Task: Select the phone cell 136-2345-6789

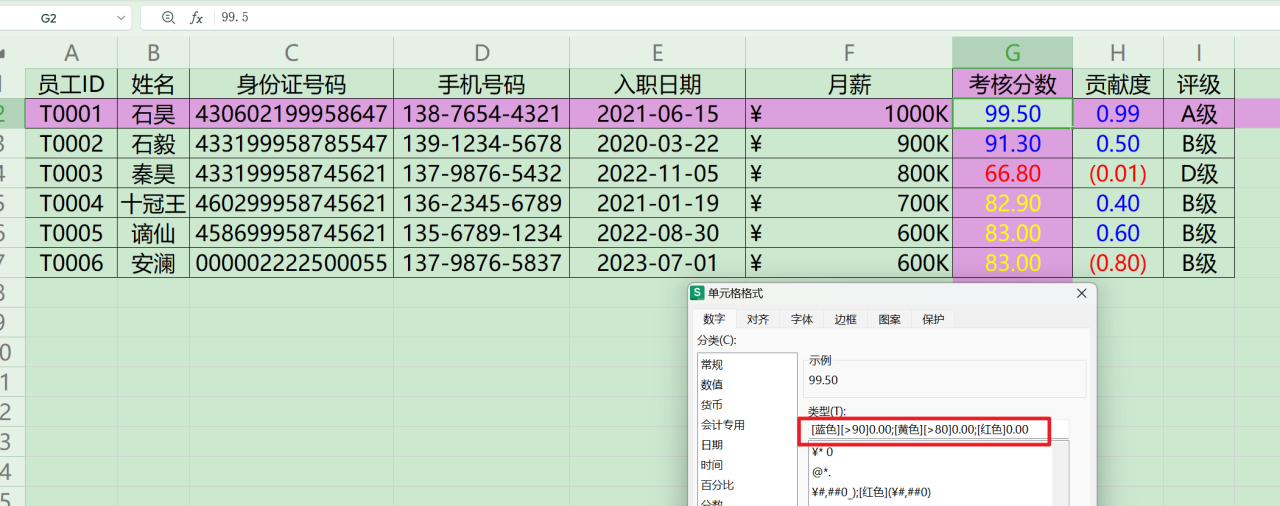Action: (x=481, y=203)
